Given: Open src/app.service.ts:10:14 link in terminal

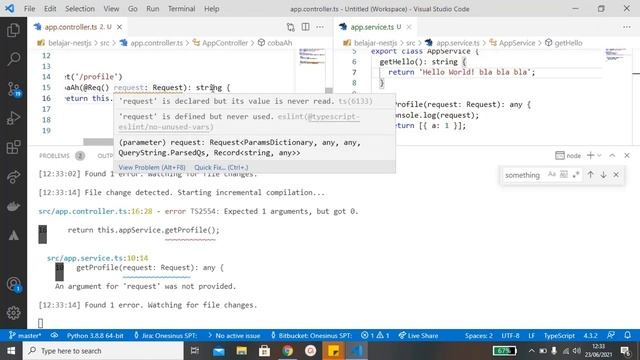Looking at the screenshot, I should [x=98, y=258].
